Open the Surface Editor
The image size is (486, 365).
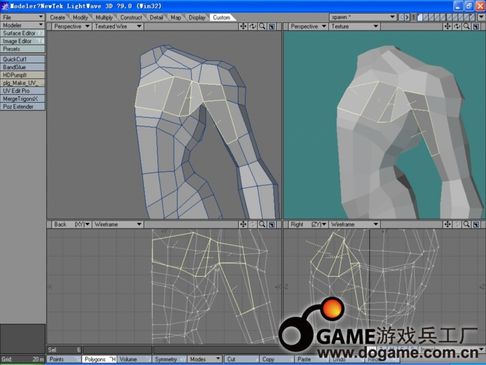(x=22, y=33)
